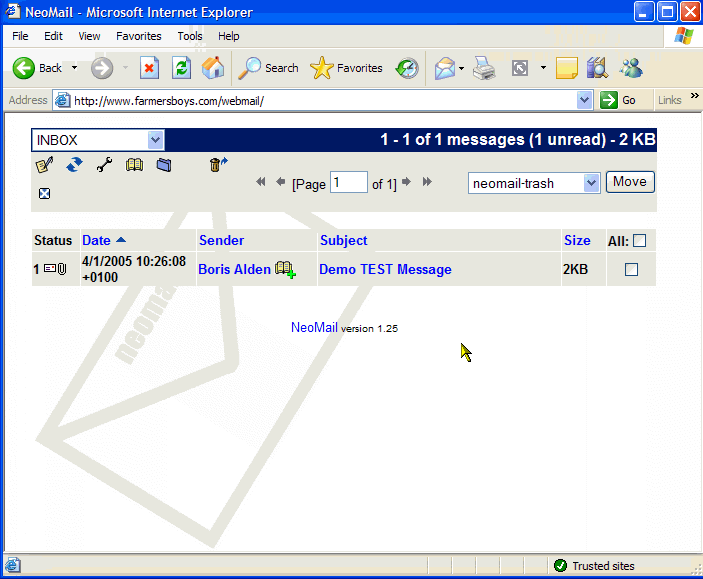703x579 pixels.
Task: Check the Demo TEST Message checkbox
Action: click(631, 270)
